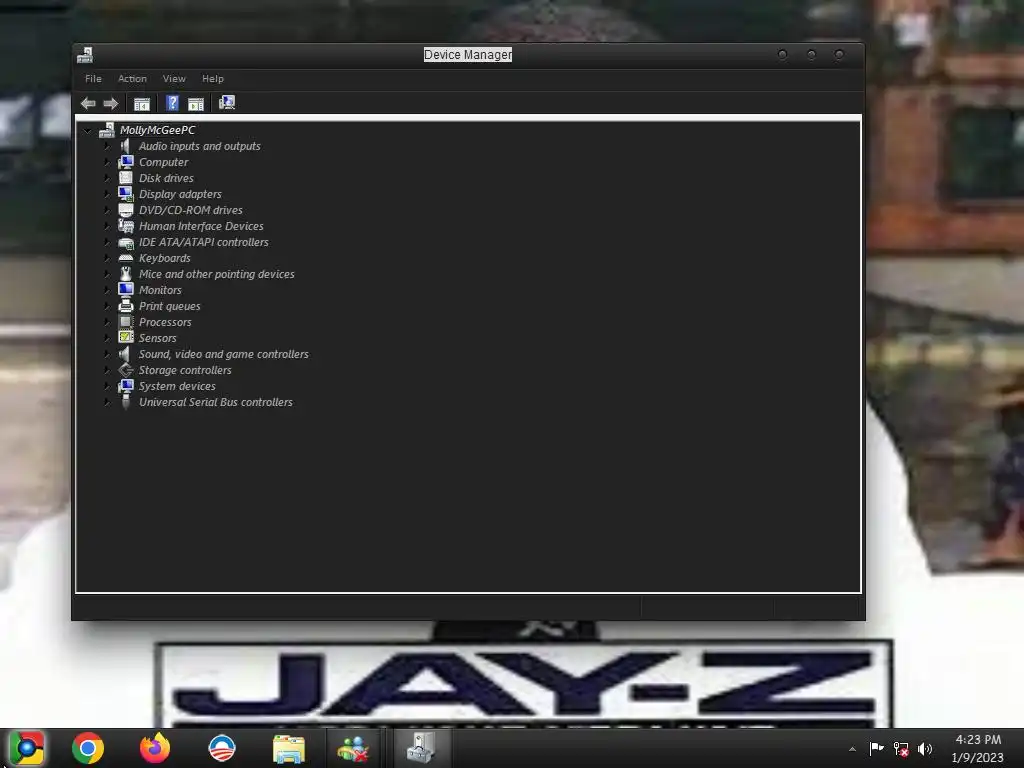1024x768 pixels.
Task: Select 'Sound, video and game controllers' text
Action: pyautogui.click(x=223, y=354)
